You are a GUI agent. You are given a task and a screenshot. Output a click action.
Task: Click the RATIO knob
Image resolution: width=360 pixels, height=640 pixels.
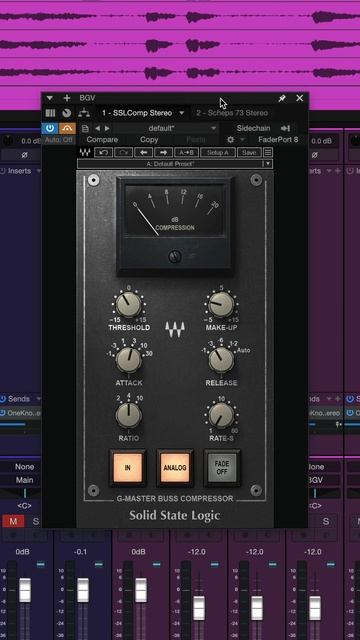[x=129, y=415]
